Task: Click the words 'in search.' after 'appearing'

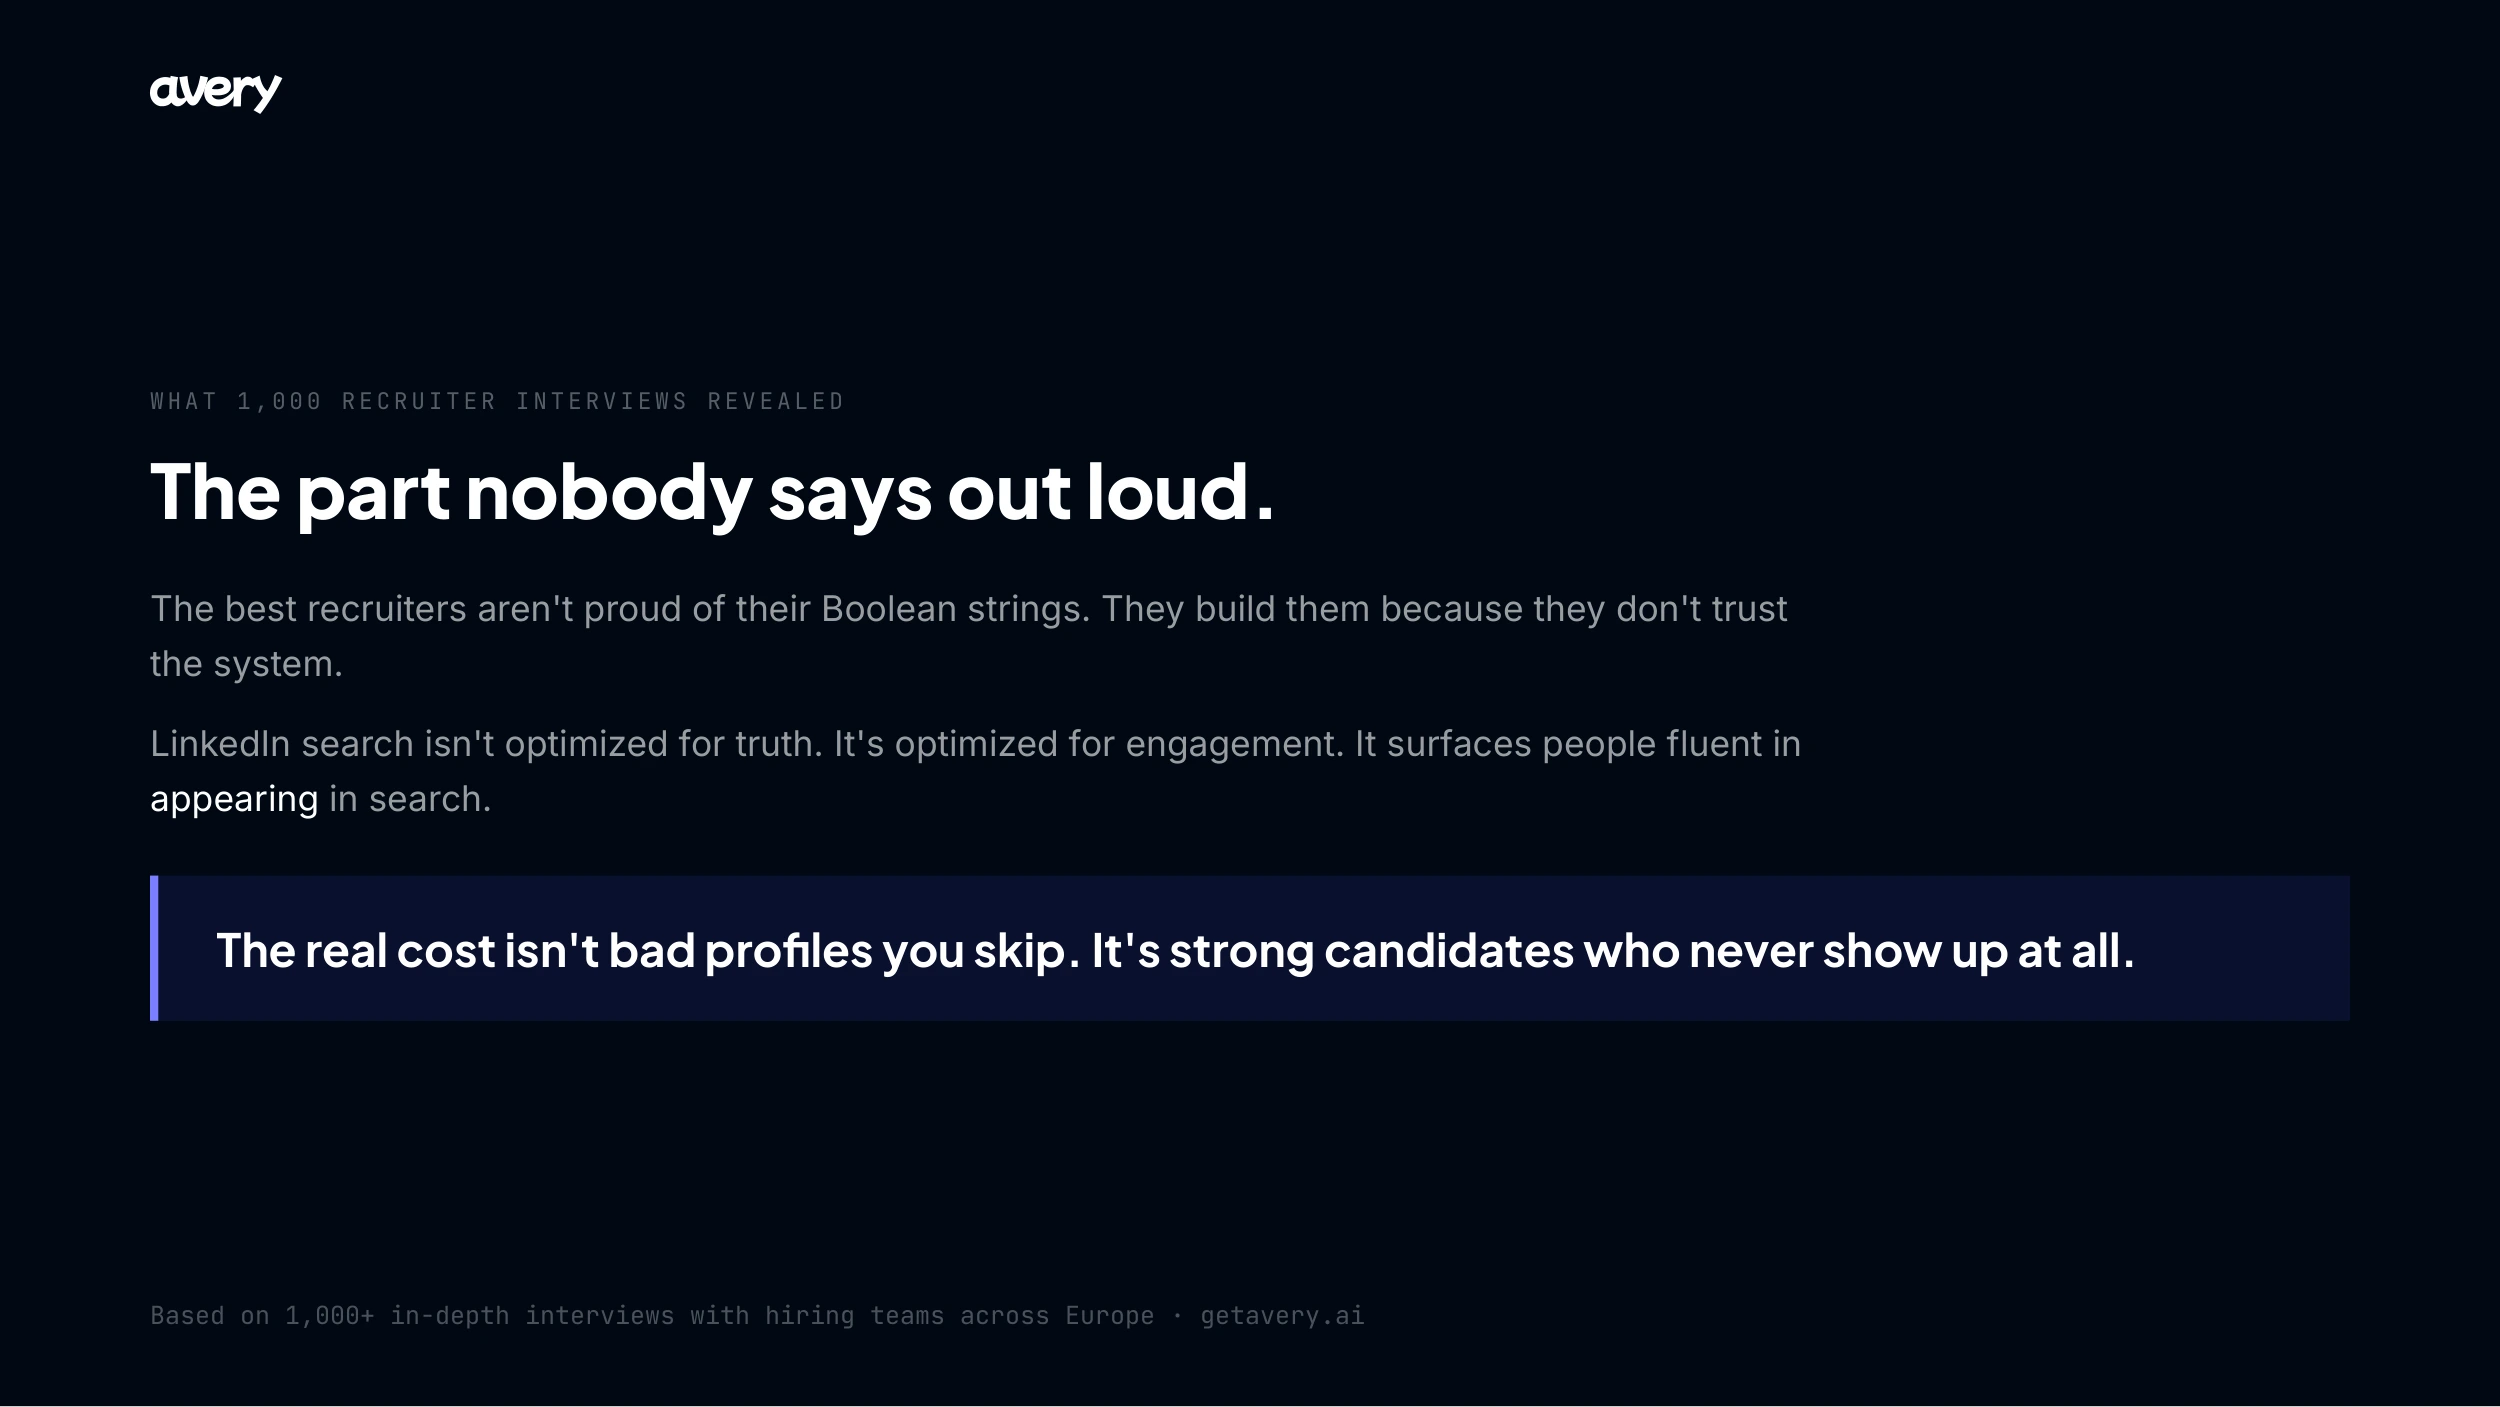Action: point(410,799)
